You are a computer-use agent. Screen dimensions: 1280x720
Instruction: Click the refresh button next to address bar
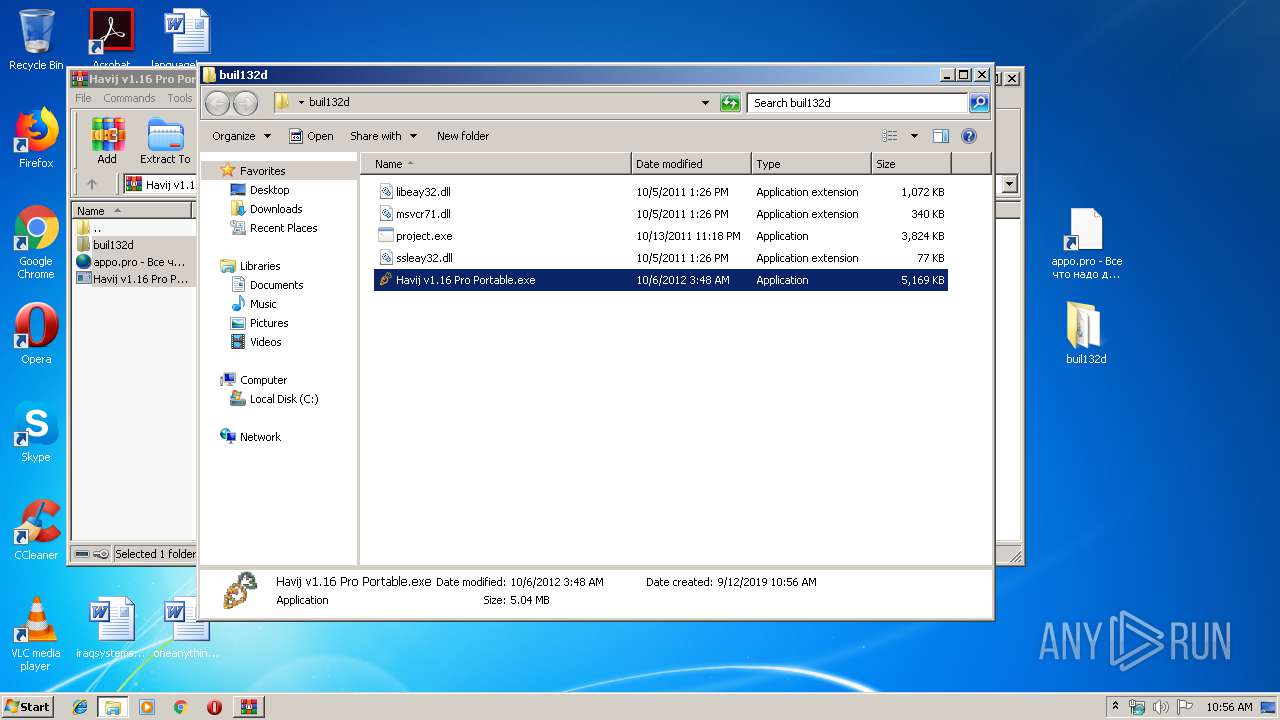pyautogui.click(x=730, y=102)
